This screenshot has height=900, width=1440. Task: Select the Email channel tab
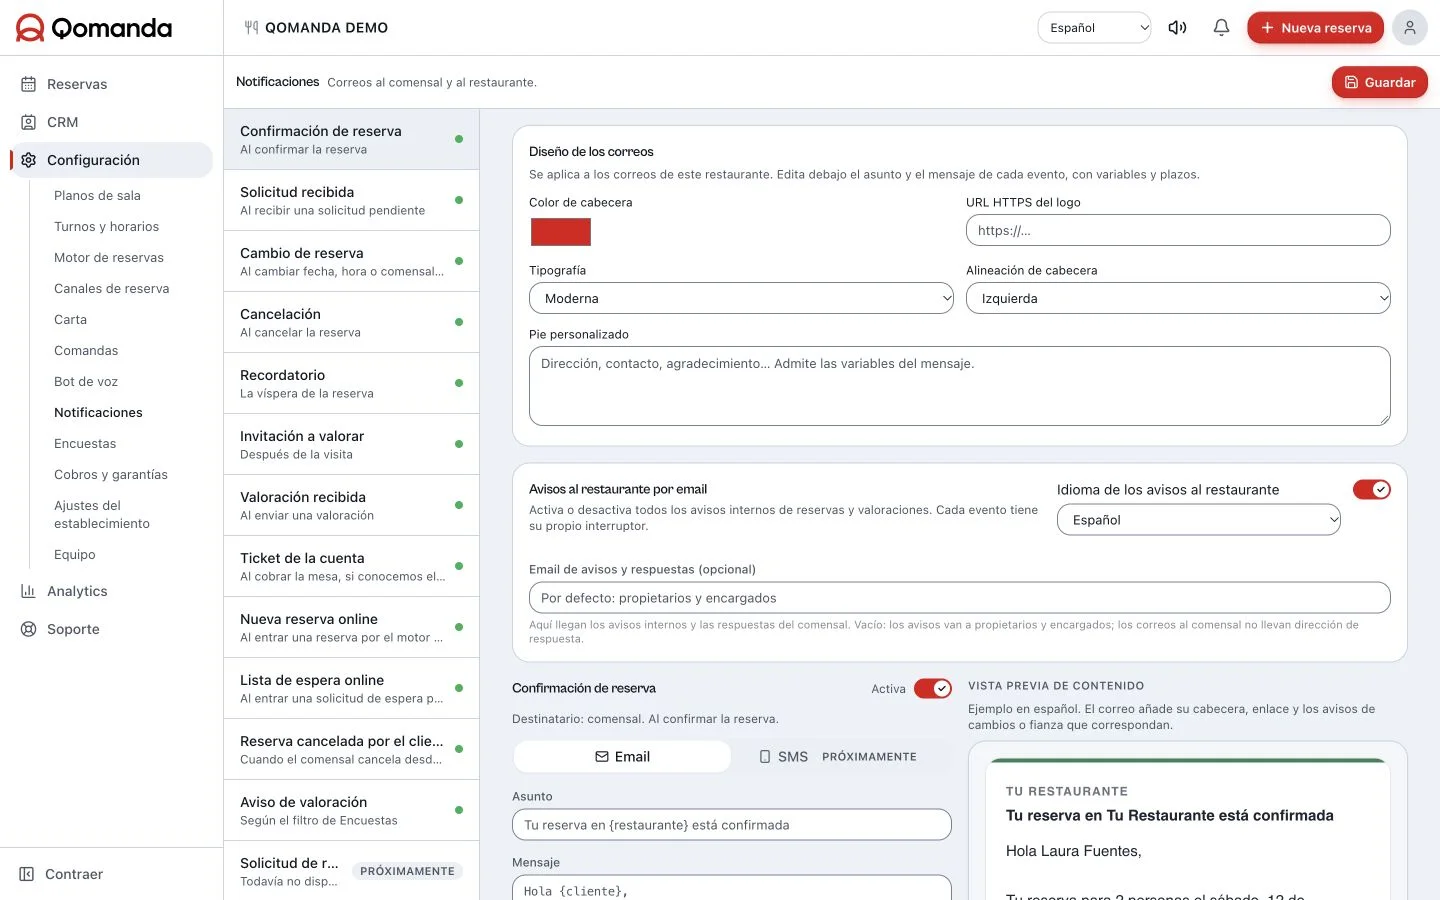pos(622,757)
